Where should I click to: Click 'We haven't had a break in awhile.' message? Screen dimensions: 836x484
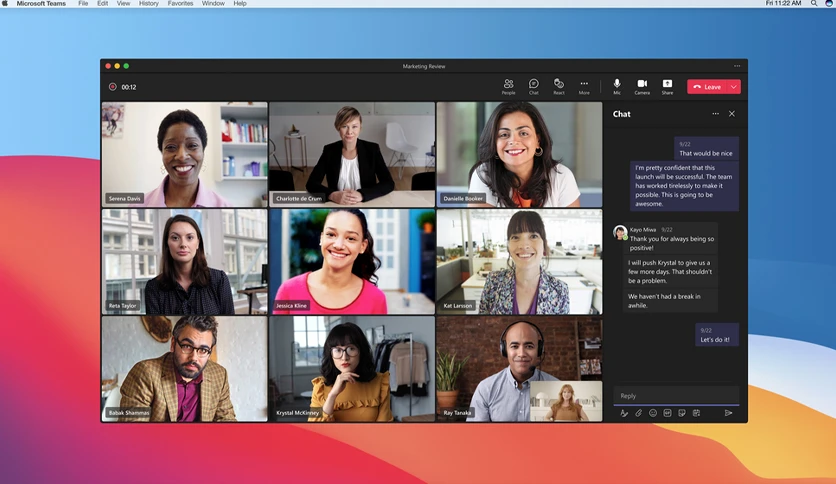(x=670, y=301)
